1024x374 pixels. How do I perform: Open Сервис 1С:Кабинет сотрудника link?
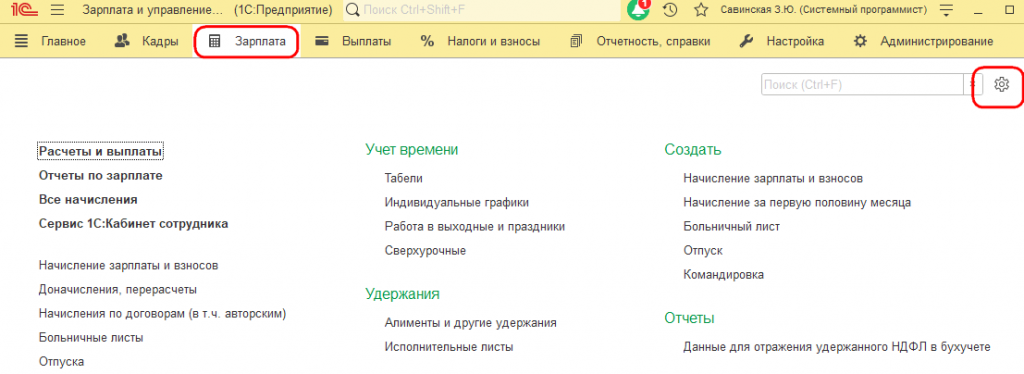tap(134, 224)
